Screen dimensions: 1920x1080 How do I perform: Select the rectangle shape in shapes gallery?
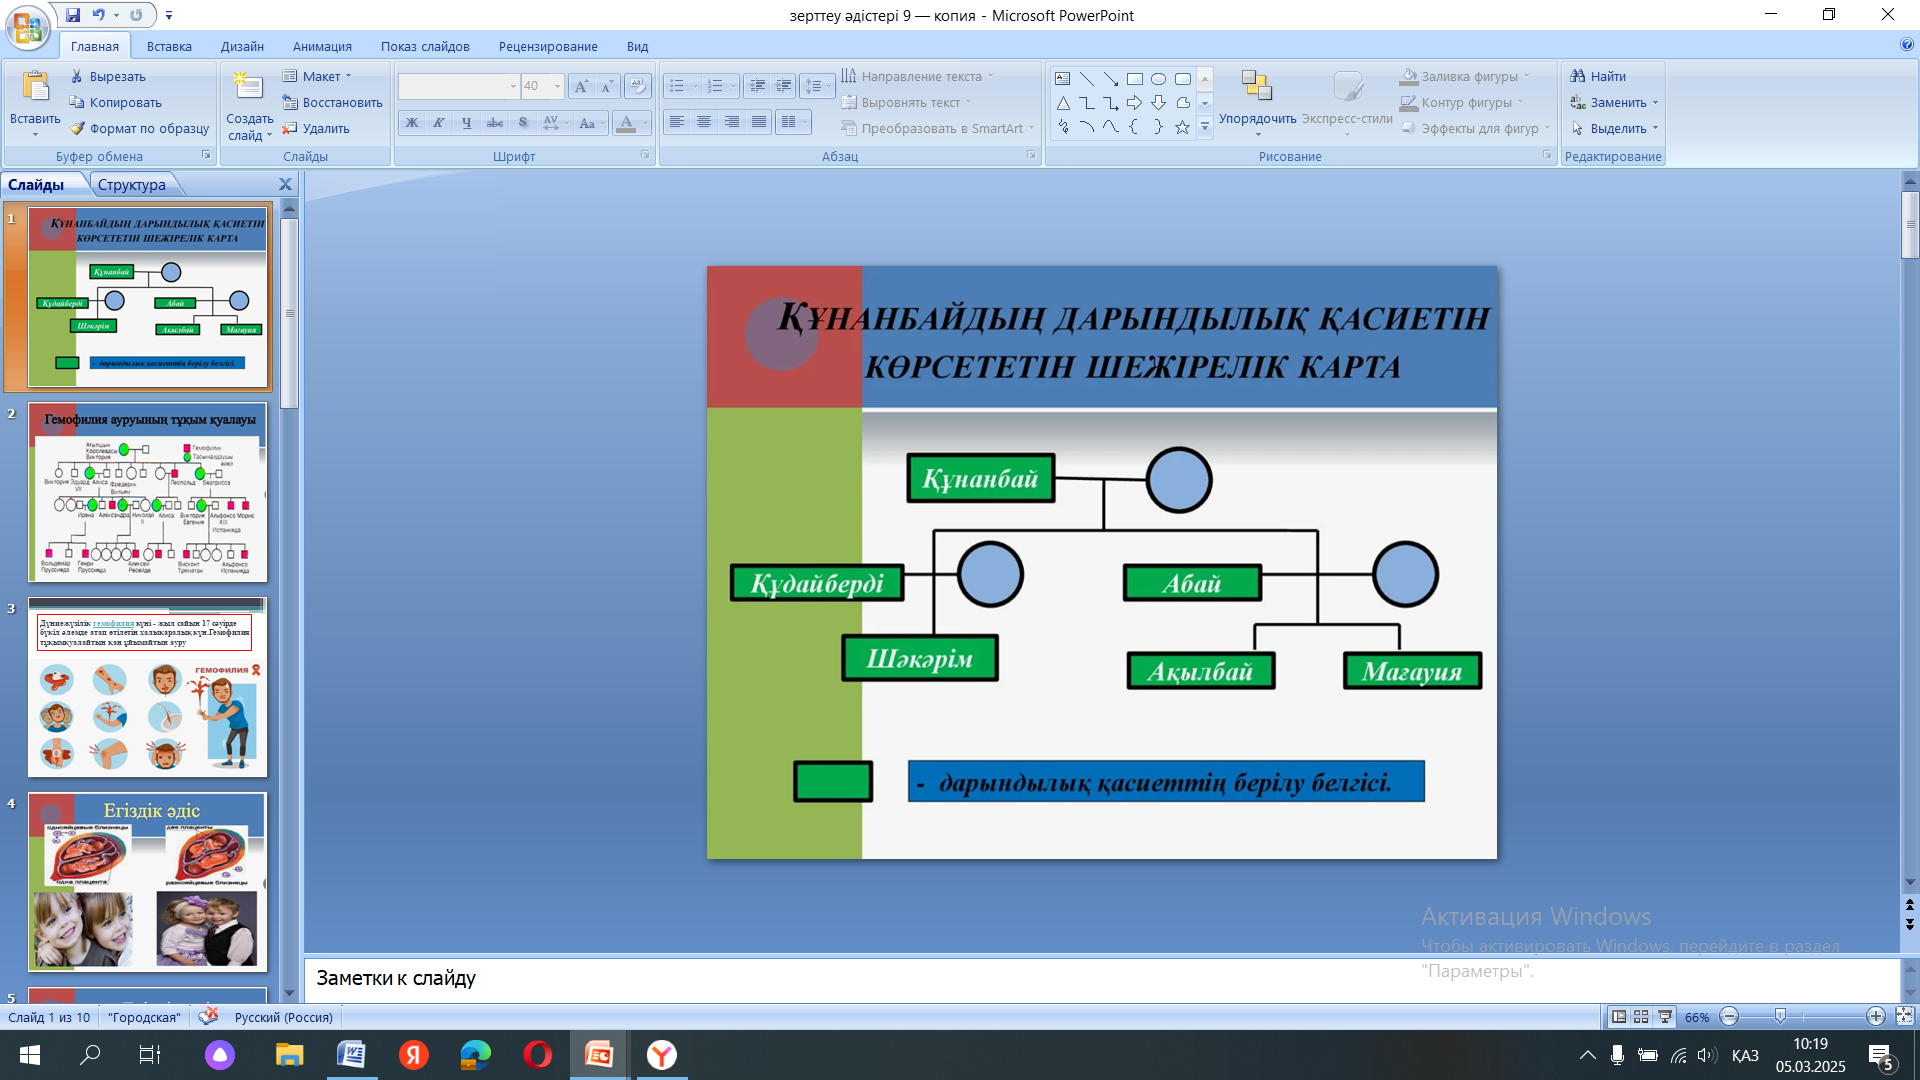coord(1134,78)
